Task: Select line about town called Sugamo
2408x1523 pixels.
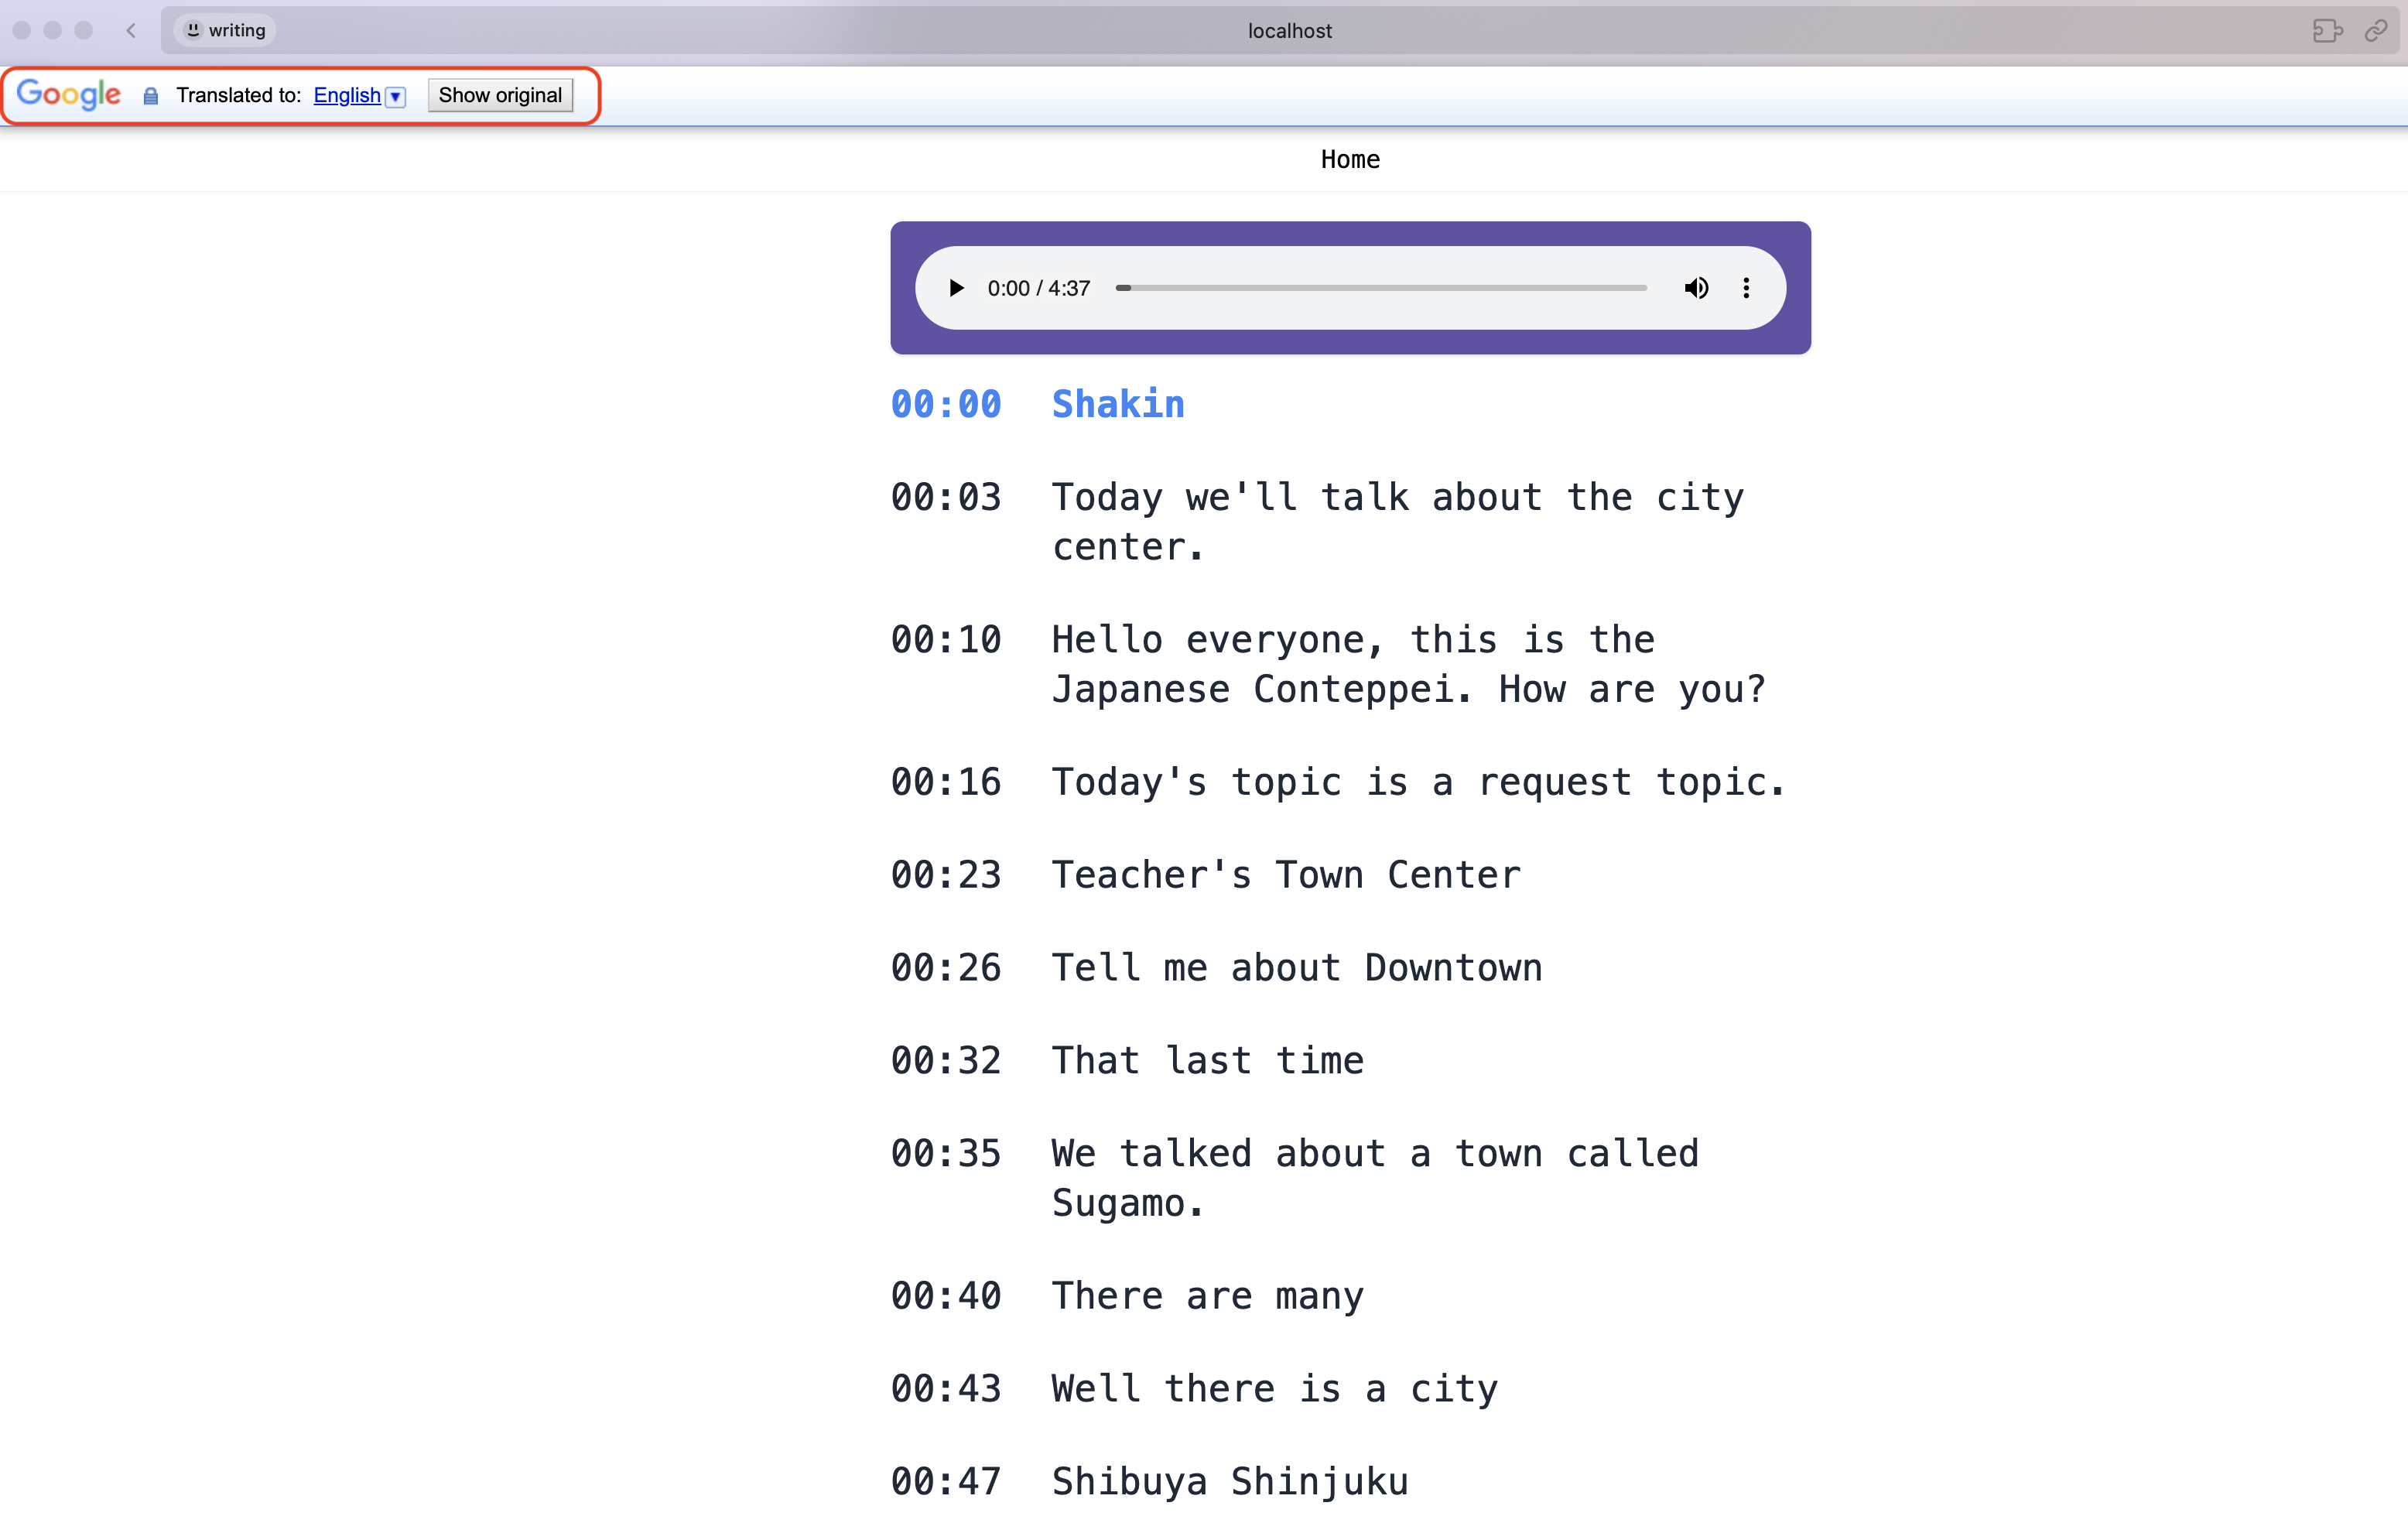Action: [1375, 1179]
